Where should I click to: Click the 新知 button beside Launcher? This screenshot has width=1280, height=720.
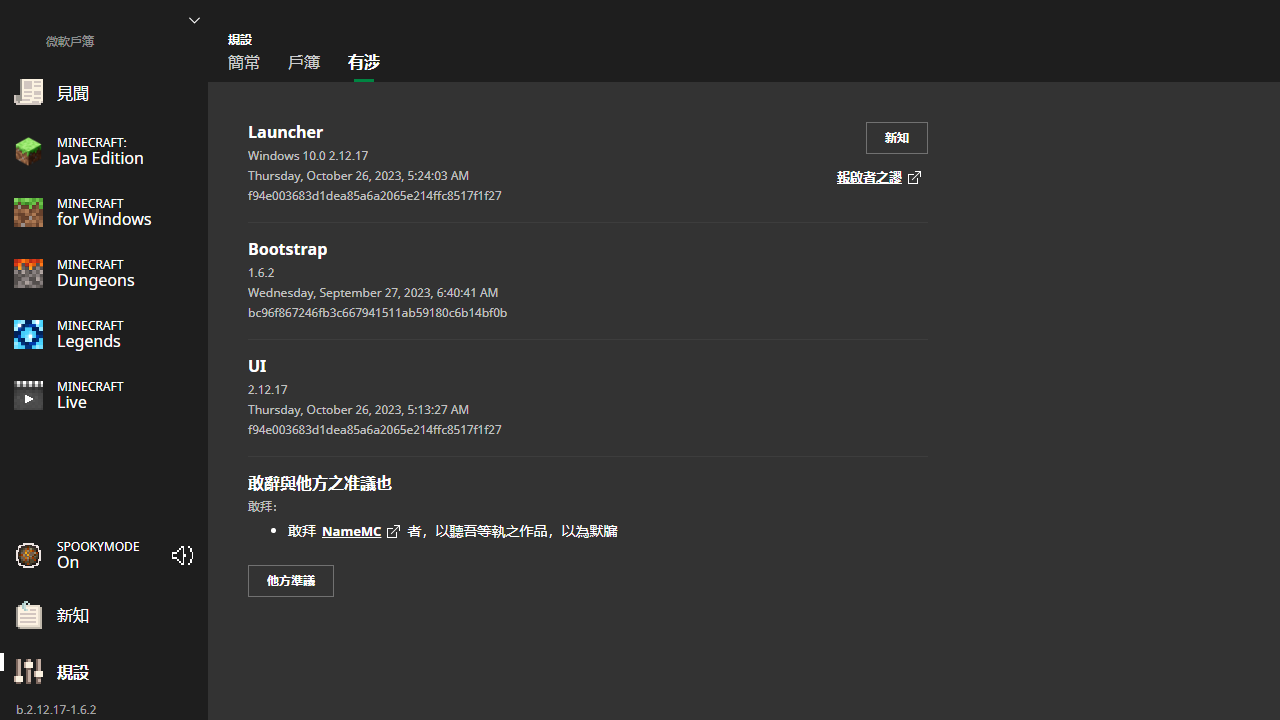[x=897, y=138]
